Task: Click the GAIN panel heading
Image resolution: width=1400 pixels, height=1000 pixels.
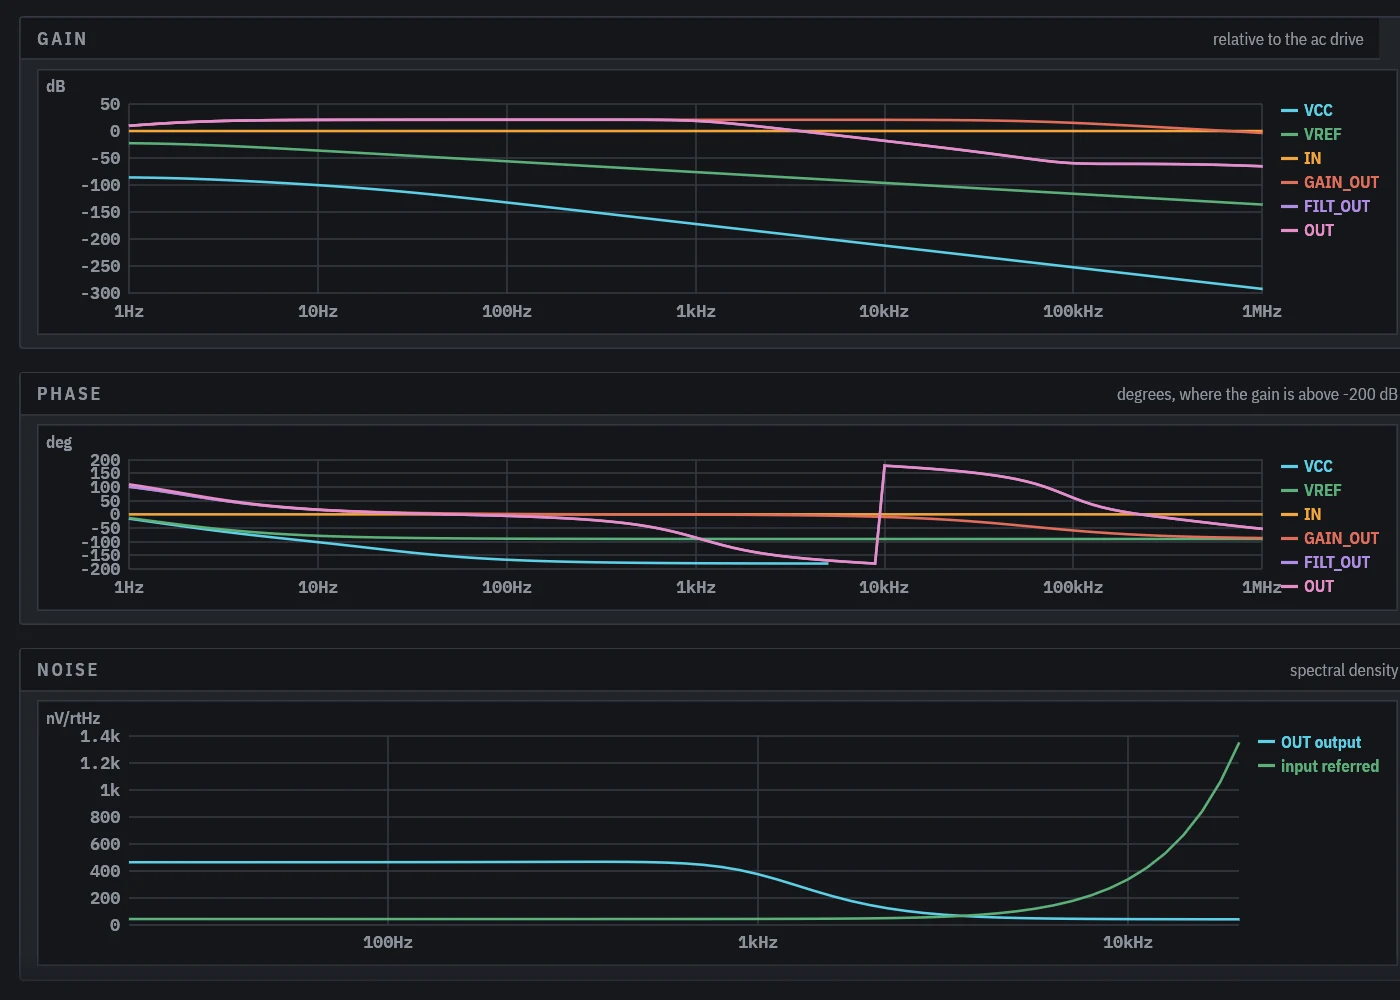Action: tap(62, 39)
